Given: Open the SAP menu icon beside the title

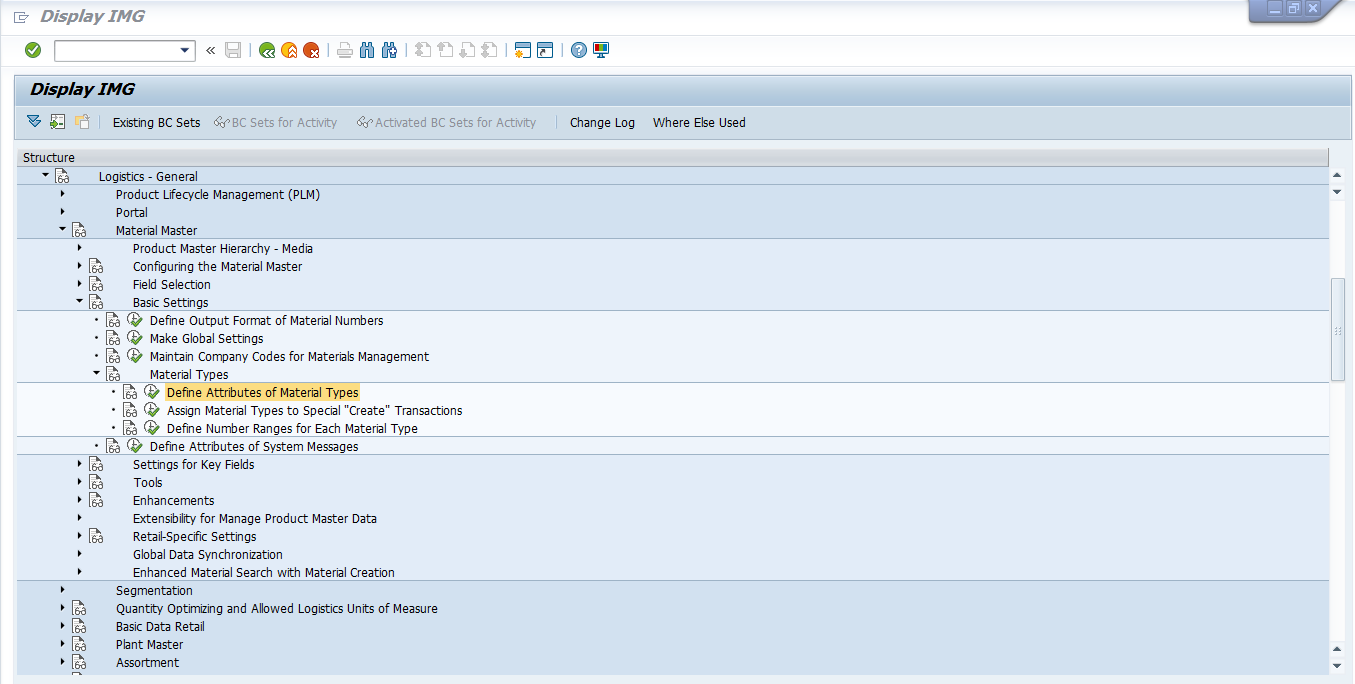Looking at the screenshot, I should coord(21,17).
